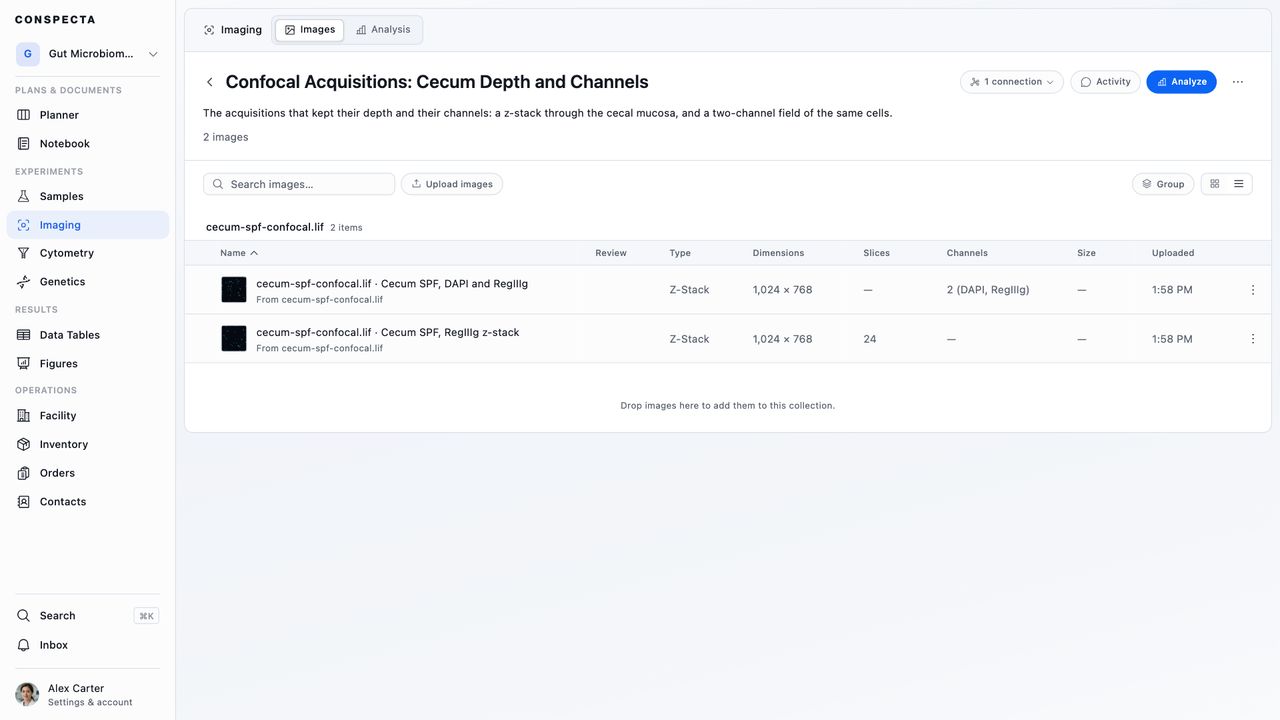Switch to the Images tab
This screenshot has width=1280, height=720.
coord(309,30)
